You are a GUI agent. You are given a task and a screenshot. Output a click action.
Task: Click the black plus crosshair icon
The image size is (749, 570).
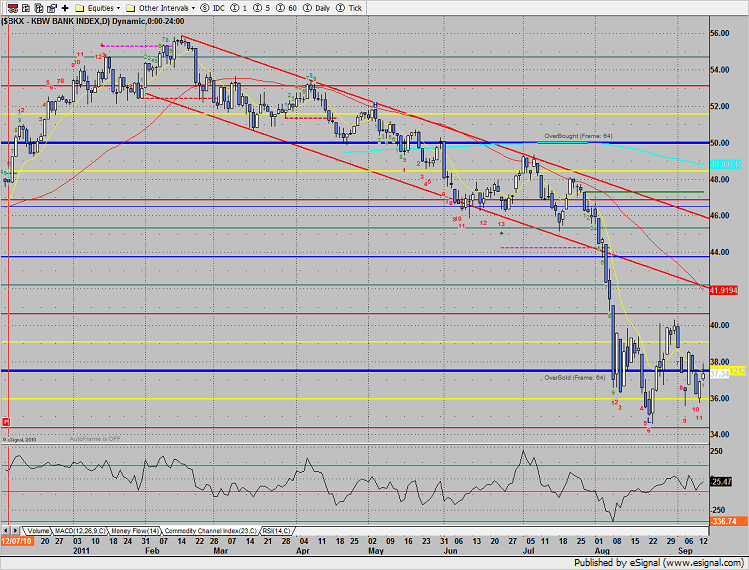click(65, 8)
